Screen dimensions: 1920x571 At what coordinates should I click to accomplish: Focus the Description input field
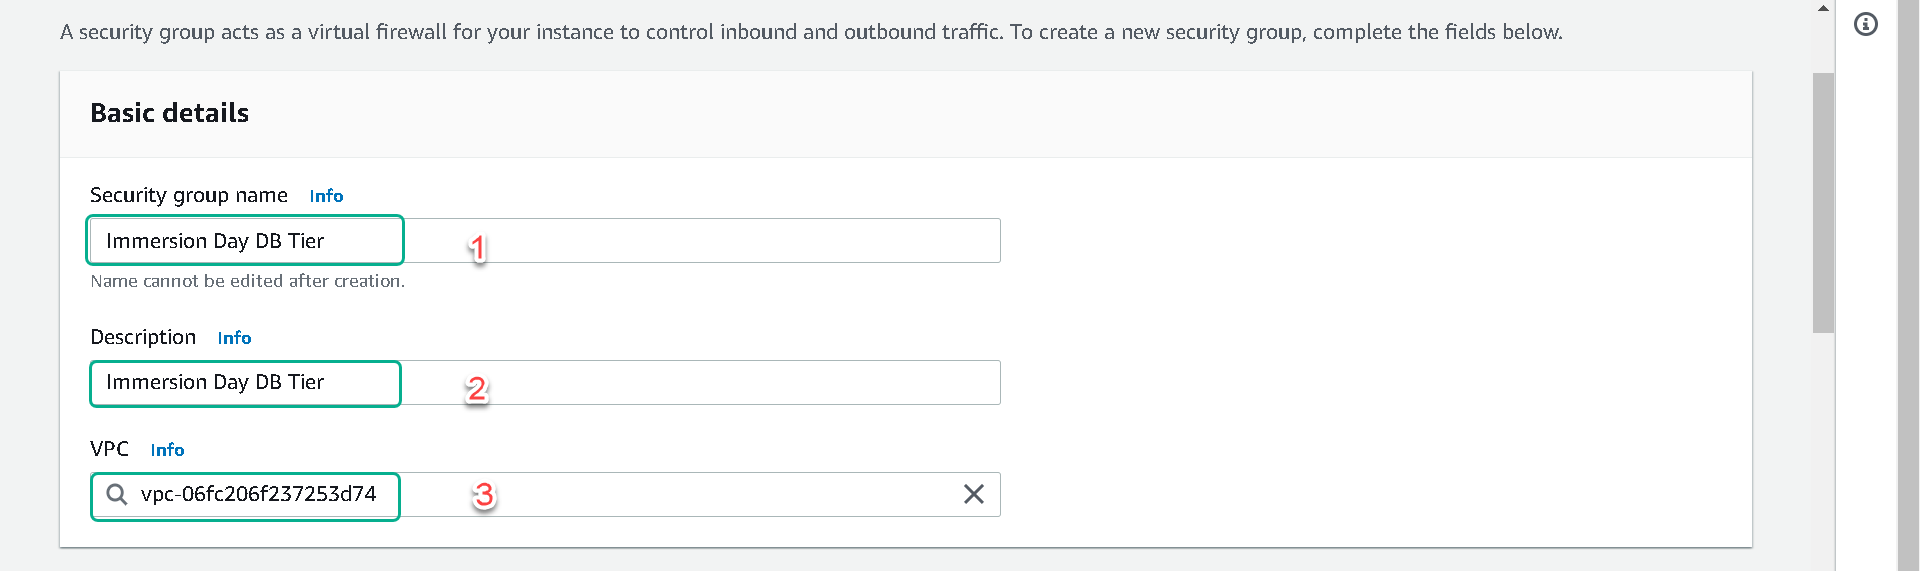tap(545, 382)
